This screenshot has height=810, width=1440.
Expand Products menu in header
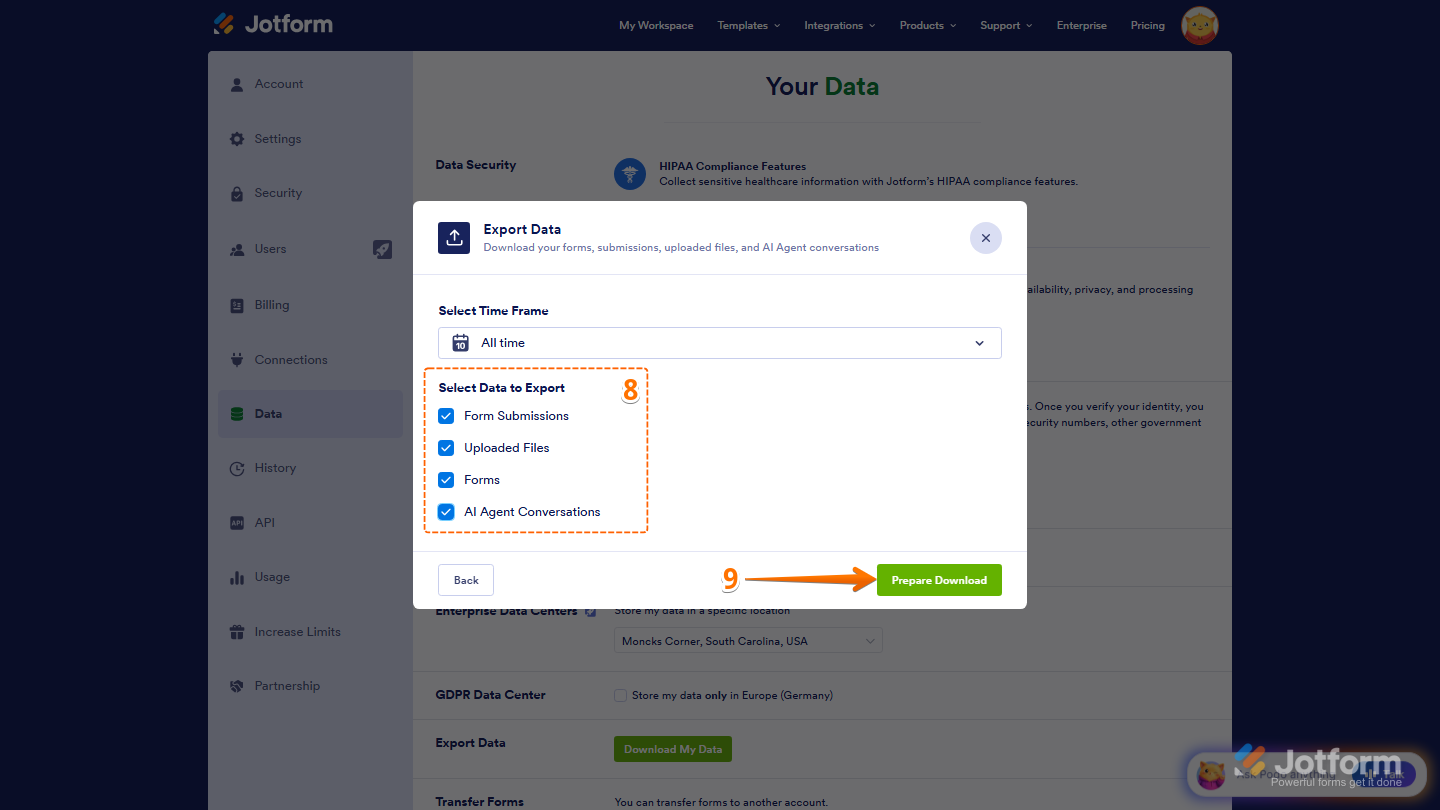tap(928, 25)
